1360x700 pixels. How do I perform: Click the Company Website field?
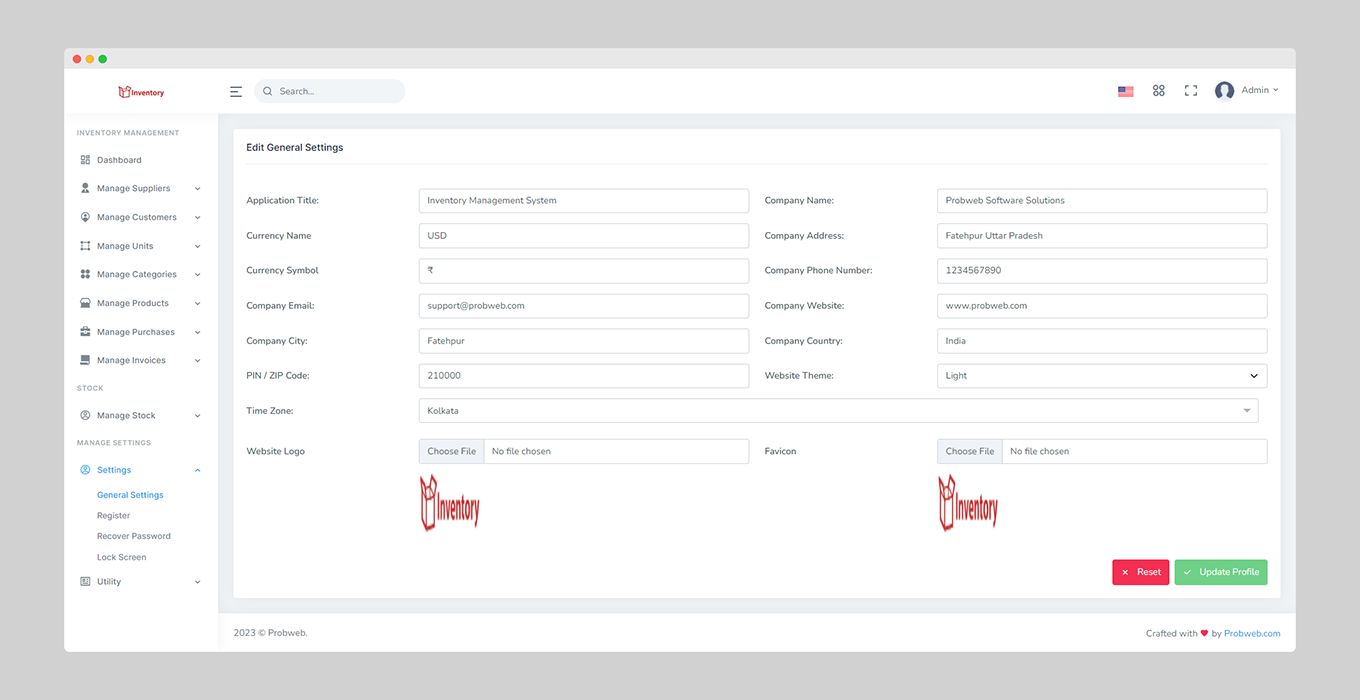pyautogui.click(x=1102, y=306)
